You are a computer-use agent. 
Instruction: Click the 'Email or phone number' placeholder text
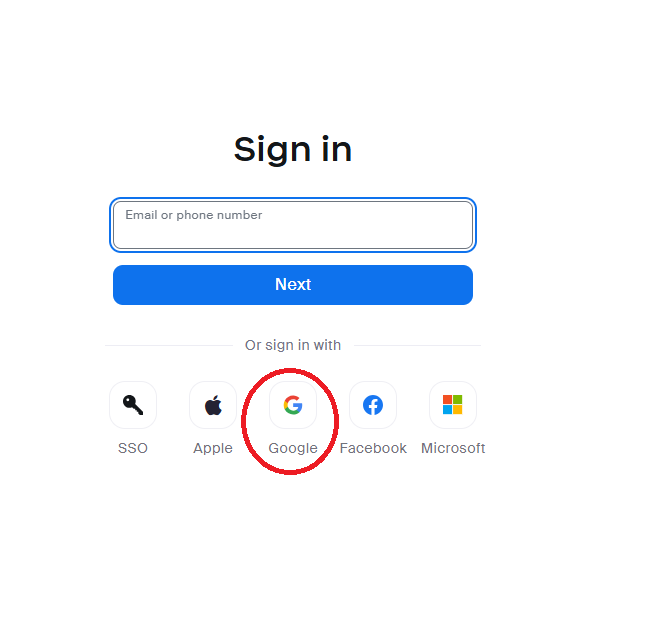click(x=193, y=215)
